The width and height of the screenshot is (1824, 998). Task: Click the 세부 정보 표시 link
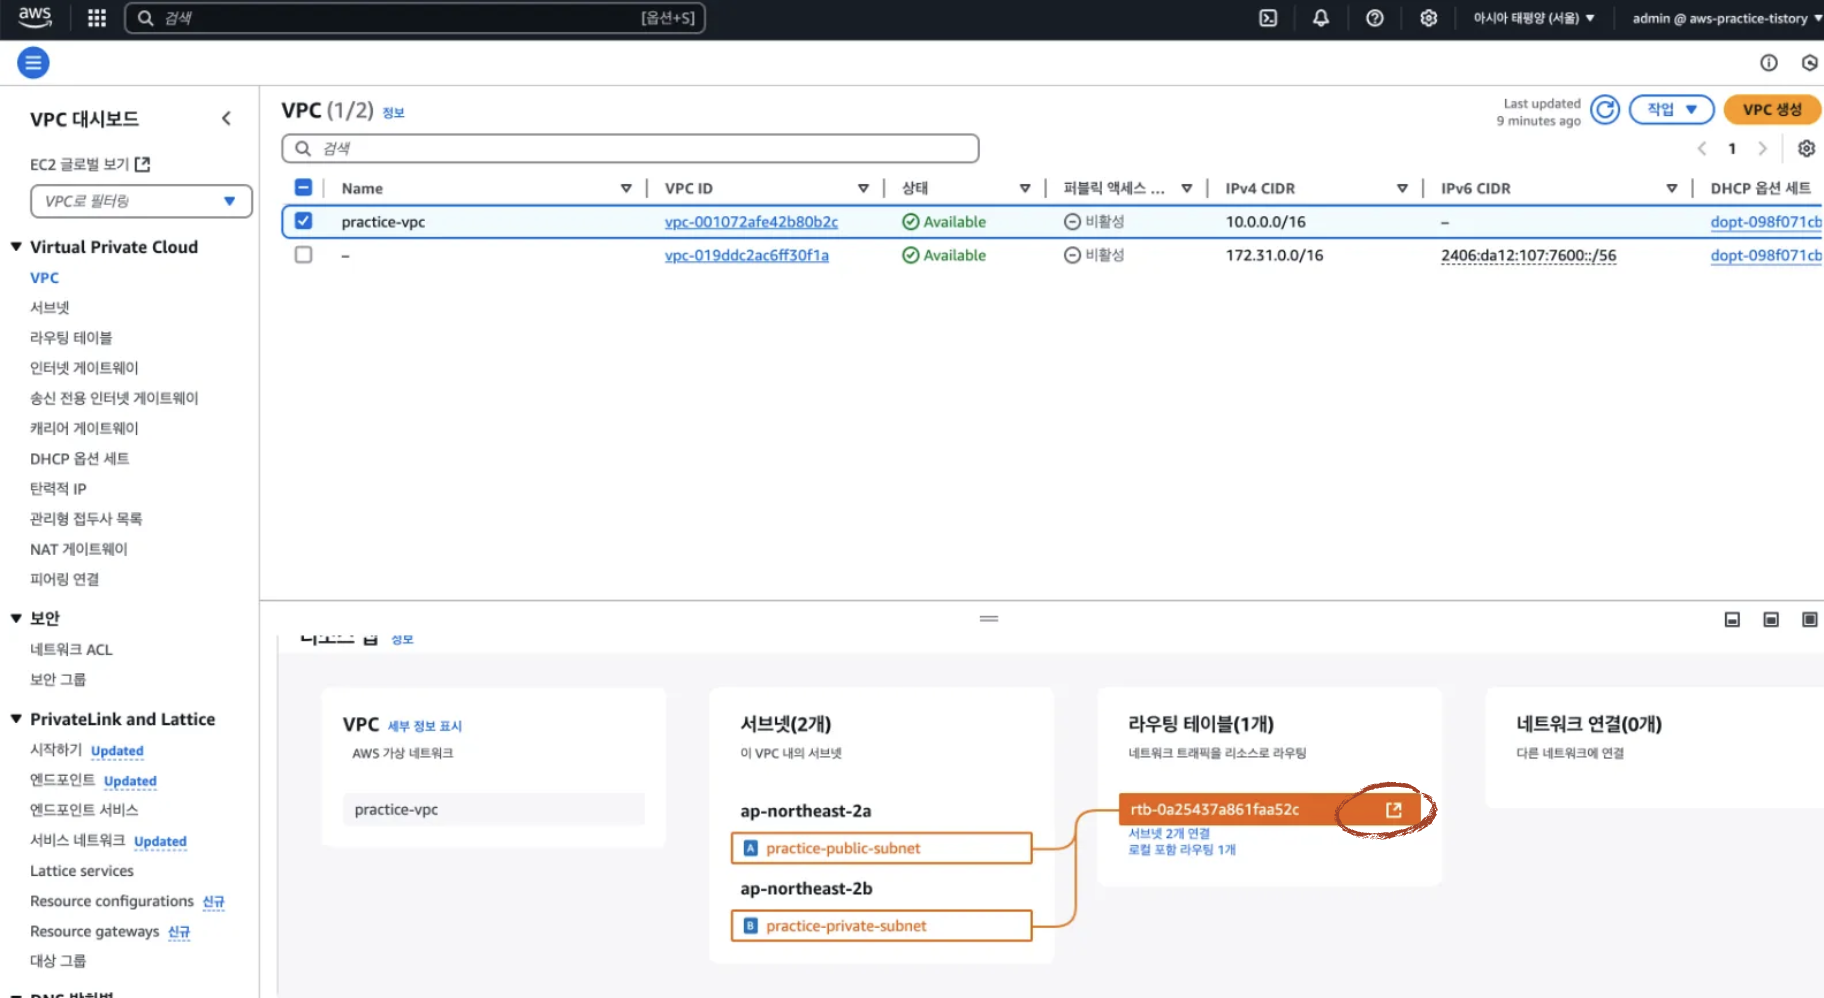[425, 726]
